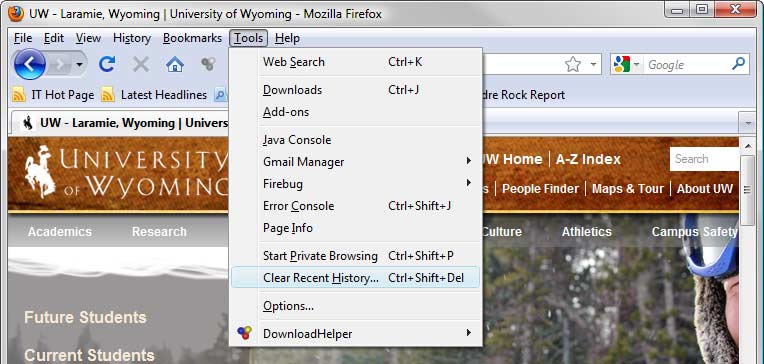764x364 pixels.
Task: Click the page vertical scrollbar thumb
Action: click(747, 190)
